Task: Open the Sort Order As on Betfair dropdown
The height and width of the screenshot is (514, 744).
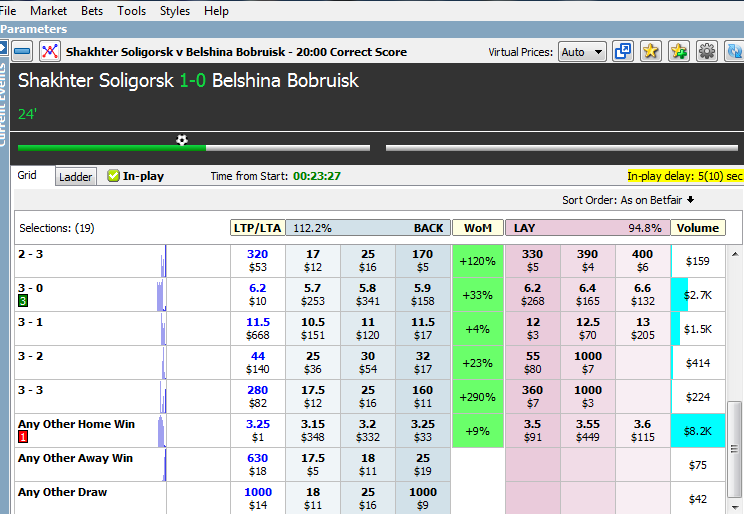Action: (x=628, y=200)
